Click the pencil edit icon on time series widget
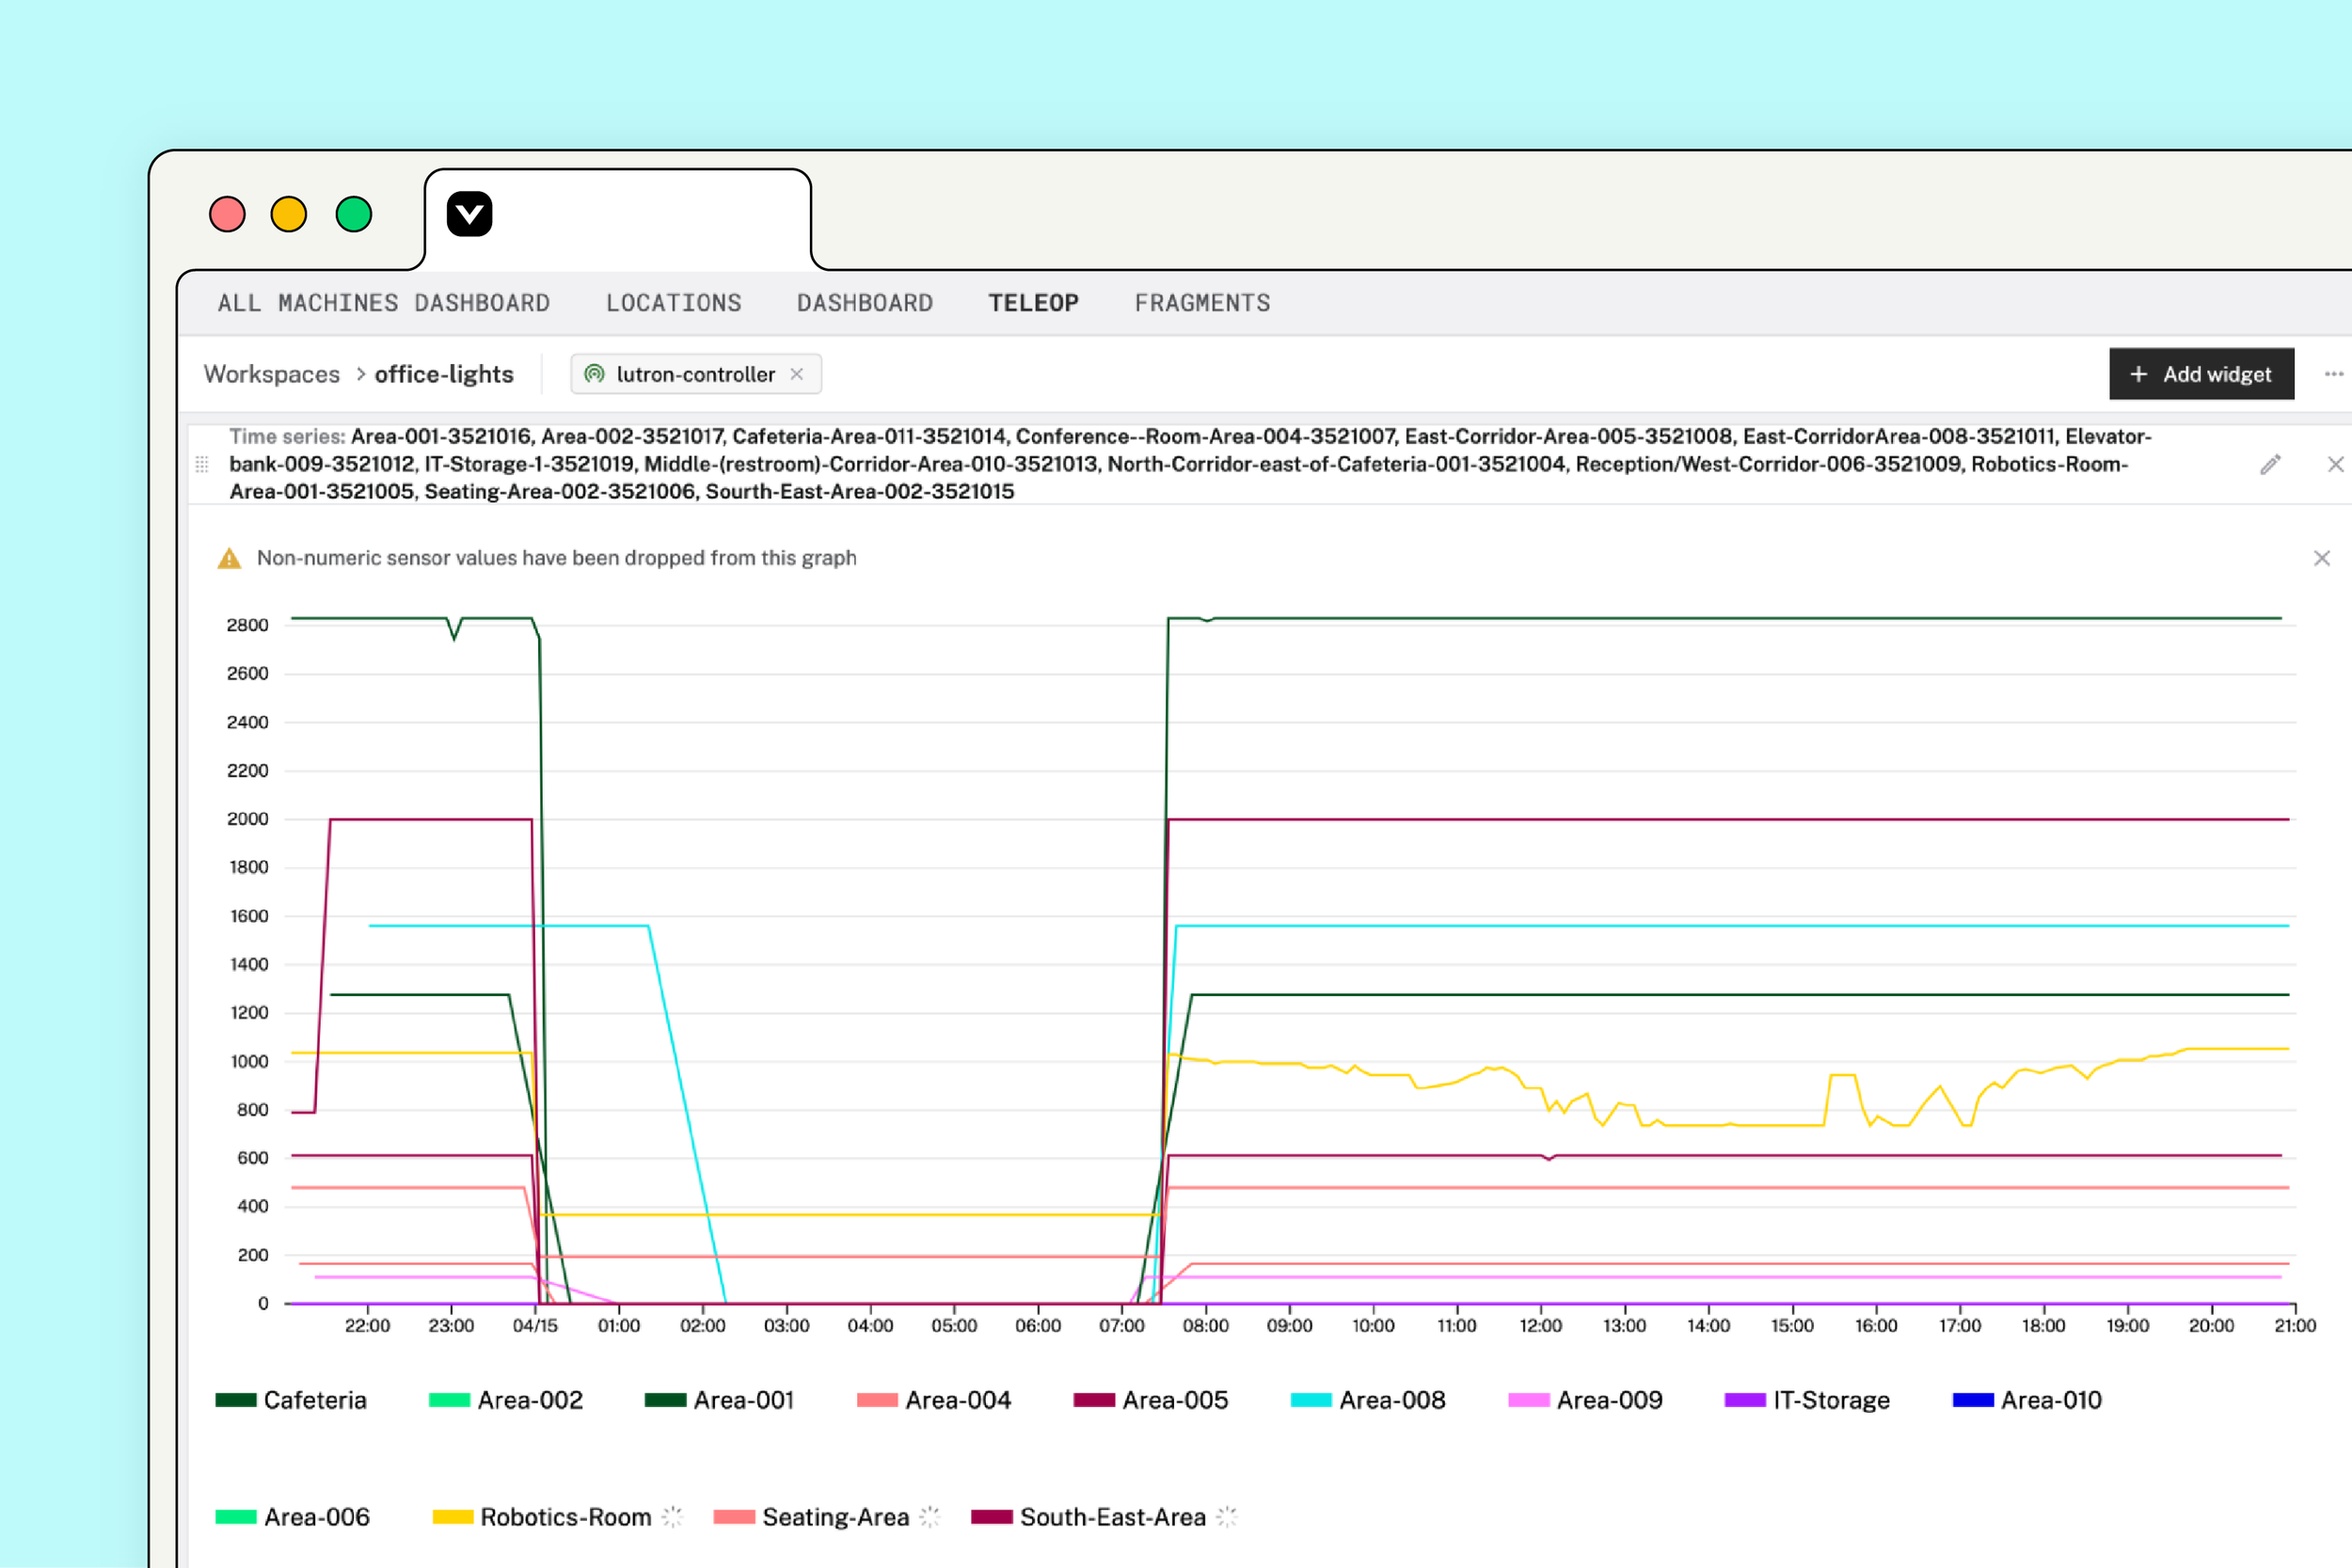The image size is (2352, 1568). pos(2270,464)
